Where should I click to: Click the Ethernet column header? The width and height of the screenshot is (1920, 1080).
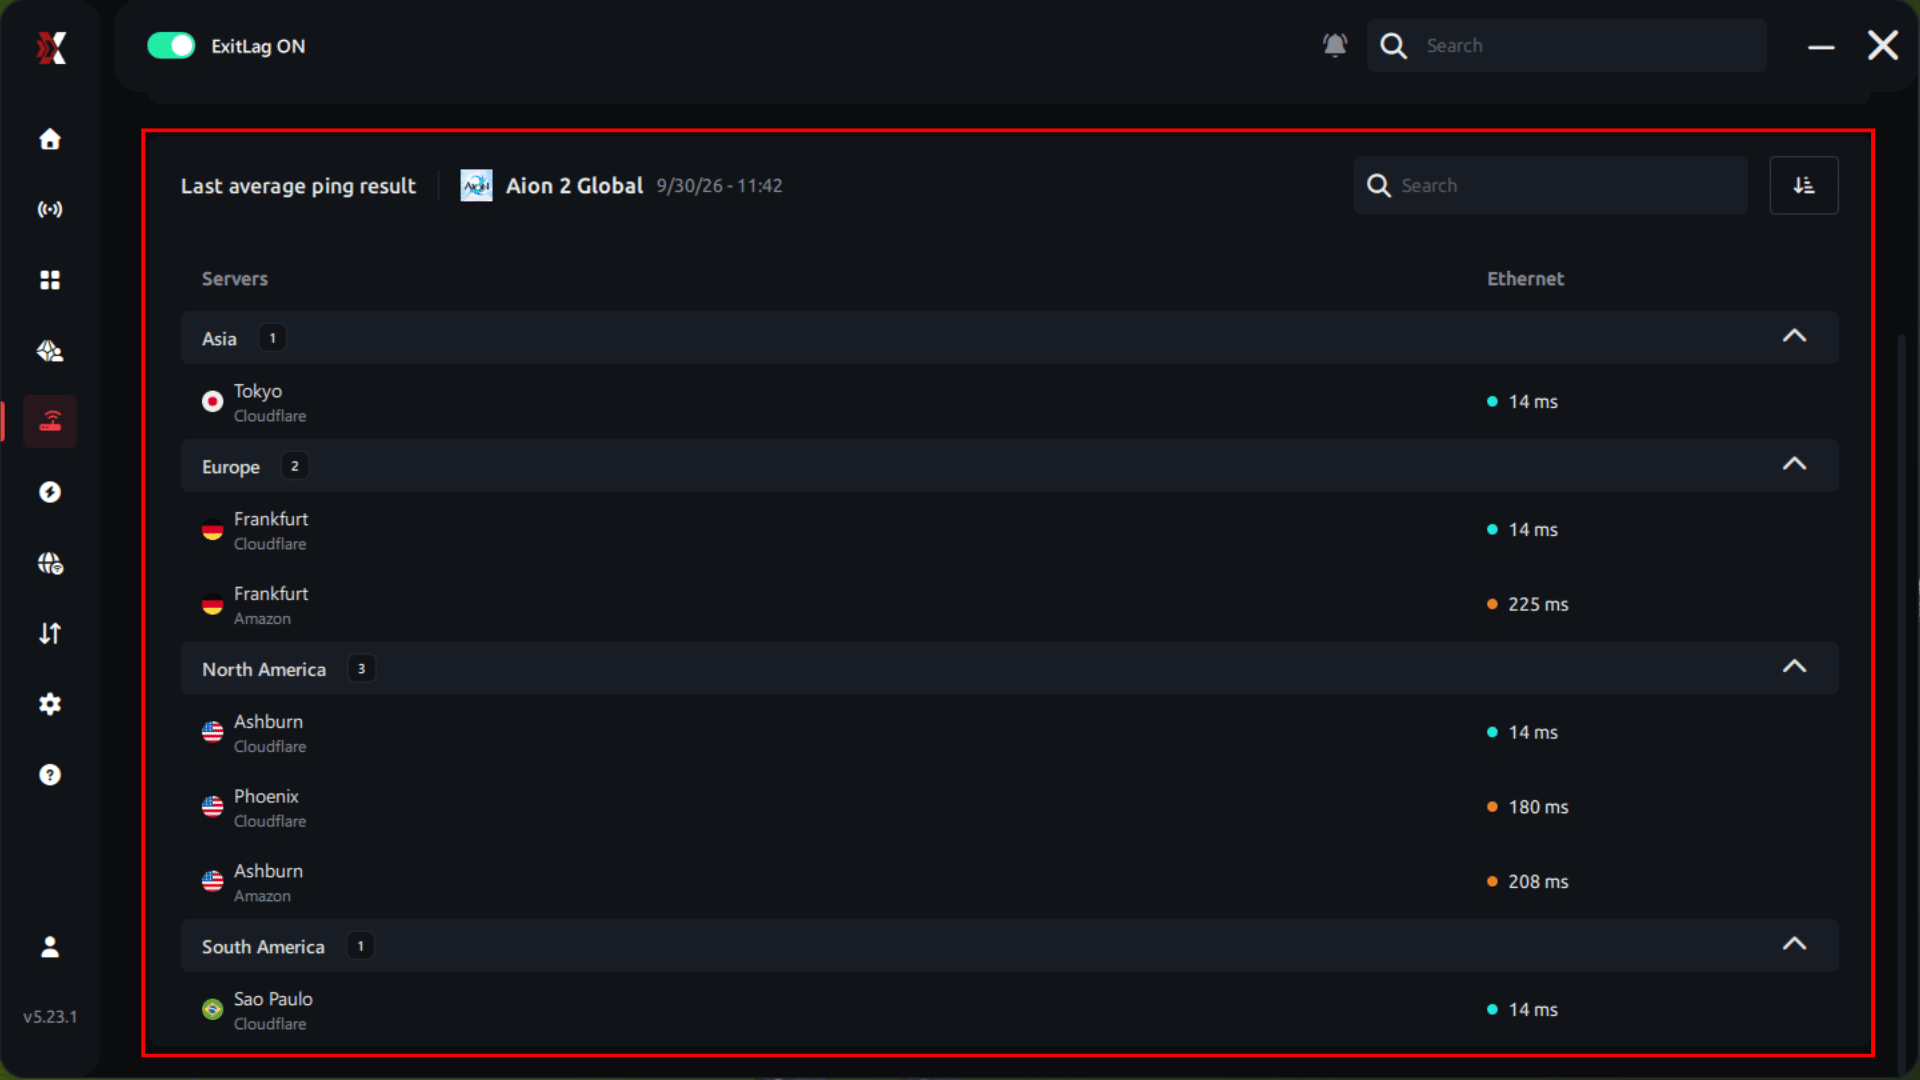click(x=1525, y=279)
